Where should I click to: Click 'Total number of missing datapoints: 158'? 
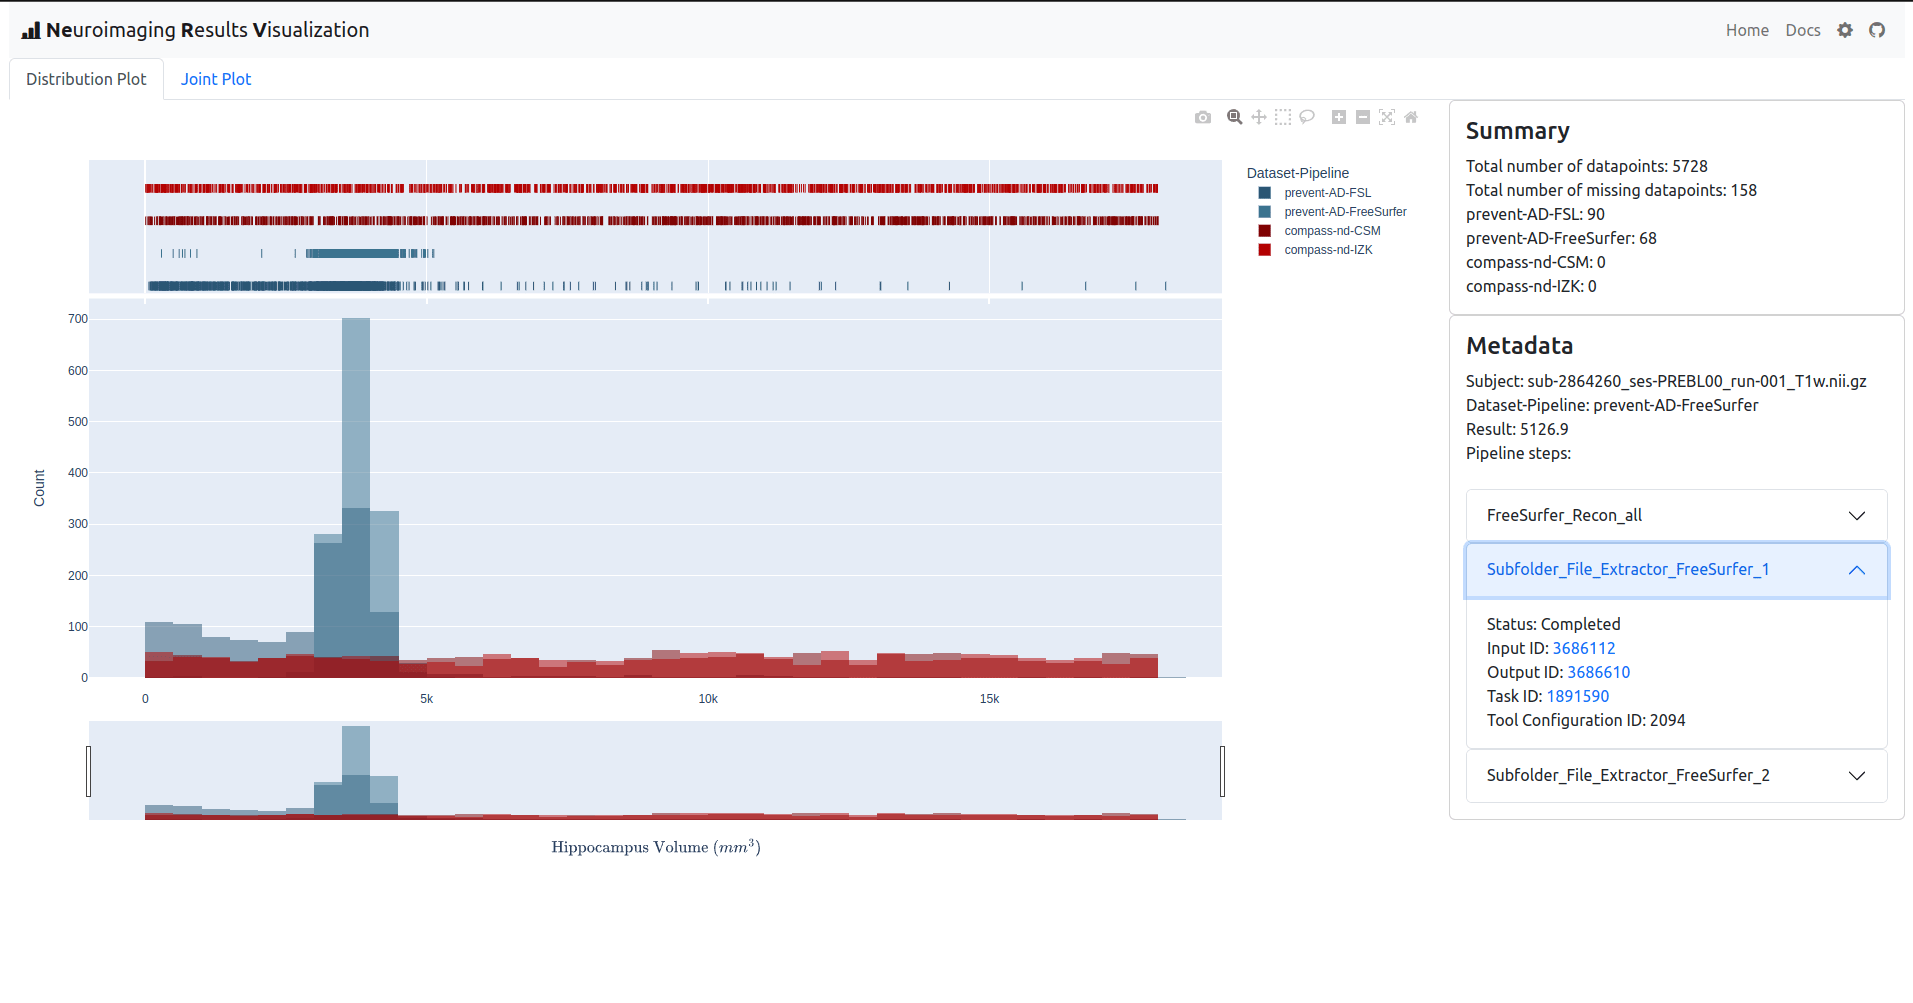tap(1611, 190)
